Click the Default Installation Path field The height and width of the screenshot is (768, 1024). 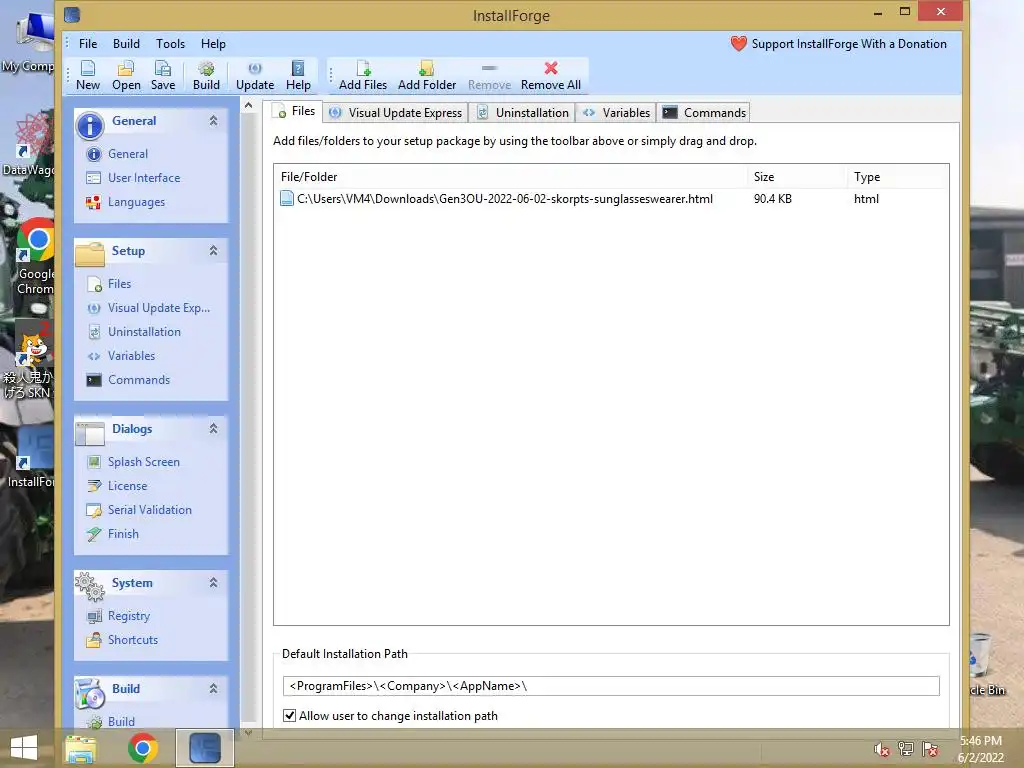[x=611, y=686]
